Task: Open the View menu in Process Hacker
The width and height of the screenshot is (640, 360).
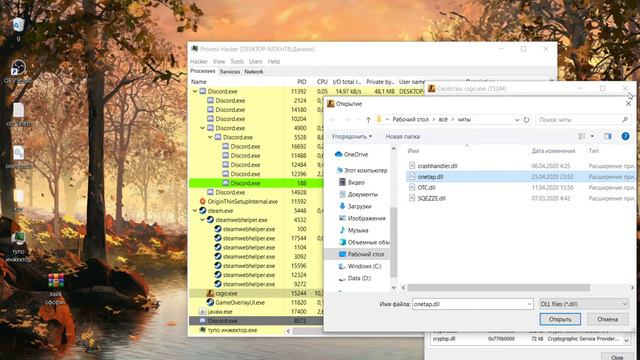Action: pyautogui.click(x=219, y=62)
